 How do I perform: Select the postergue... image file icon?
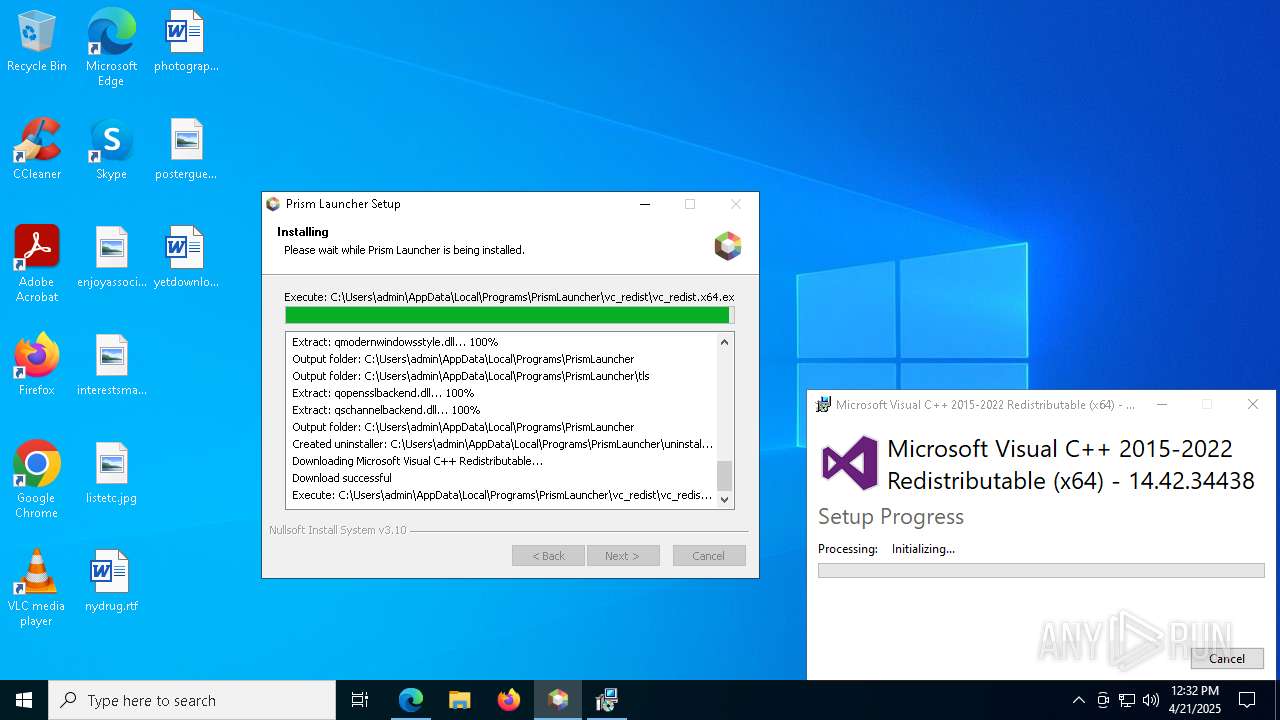tap(186, 149)
